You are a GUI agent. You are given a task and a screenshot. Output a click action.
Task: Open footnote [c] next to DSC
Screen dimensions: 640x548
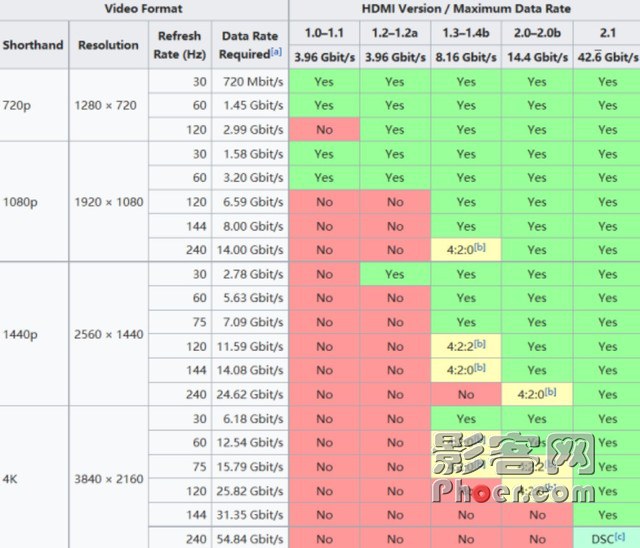coord(620,537)
